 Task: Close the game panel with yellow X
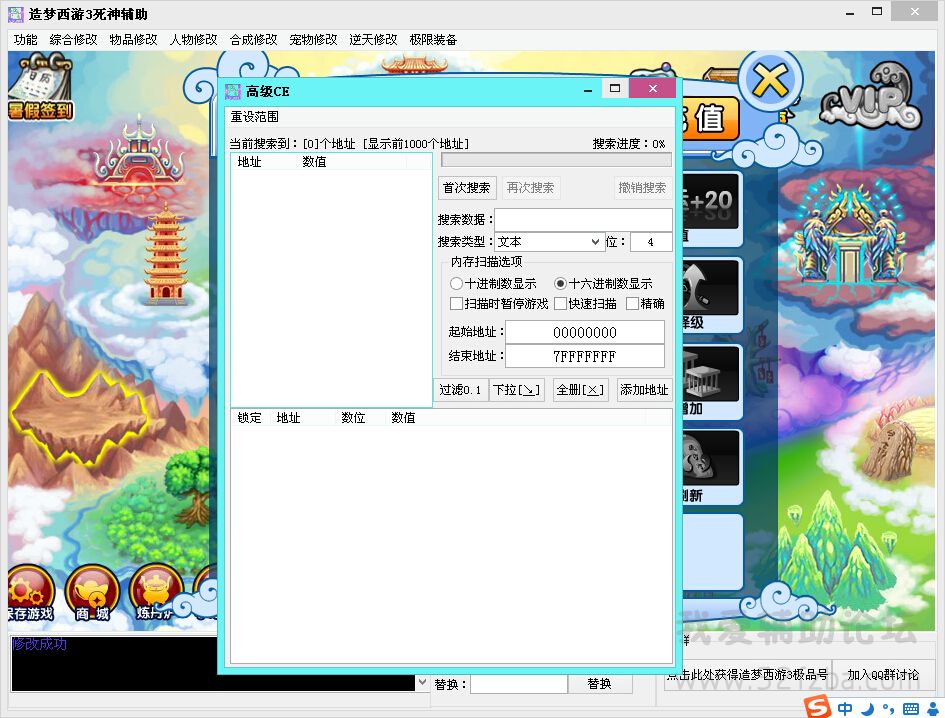770,80
